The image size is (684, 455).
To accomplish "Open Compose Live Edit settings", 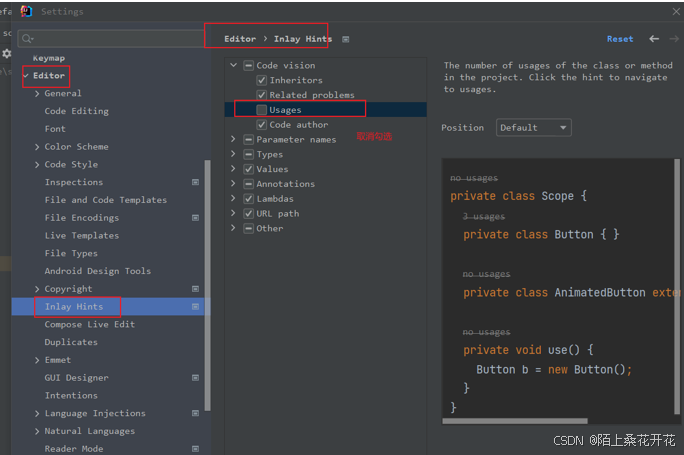I will [89, 325].
